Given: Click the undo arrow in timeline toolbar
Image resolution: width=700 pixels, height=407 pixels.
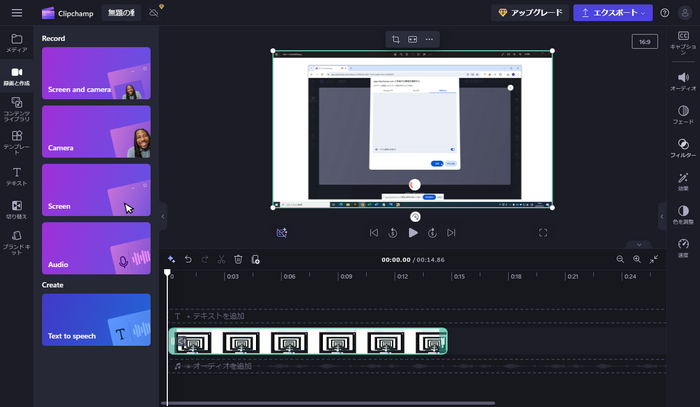Looking at the screenshot, I should point(187,259).
